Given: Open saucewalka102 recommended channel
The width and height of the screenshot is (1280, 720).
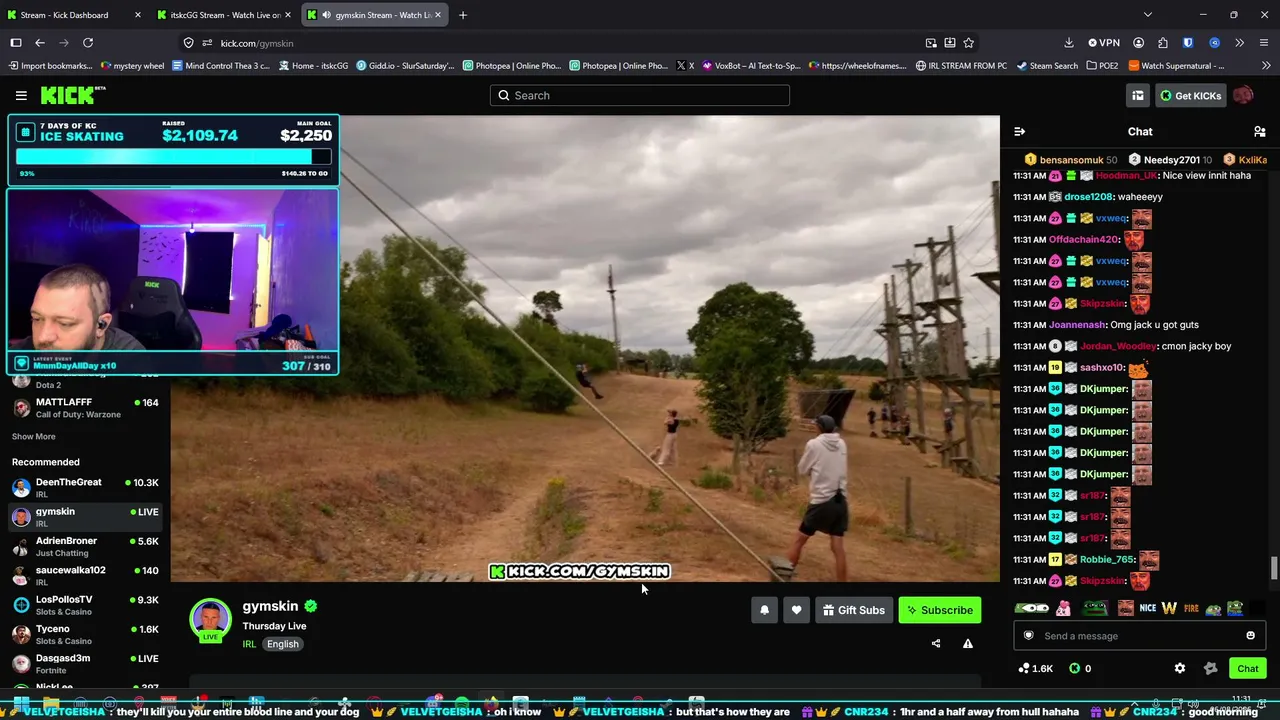Looking at the screenshot, I should (x=85, y=575).
